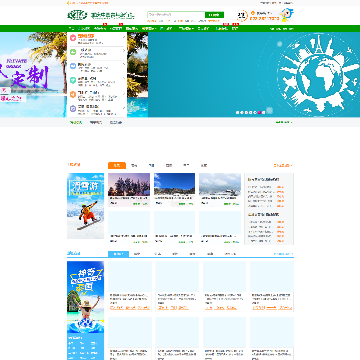Click the blue more link in lower section header
The image size is (360, 360).
(283, 254)
